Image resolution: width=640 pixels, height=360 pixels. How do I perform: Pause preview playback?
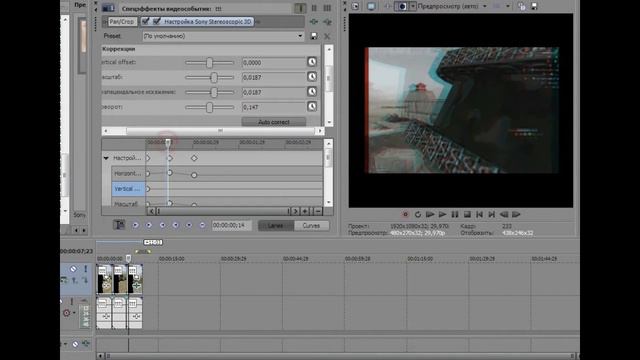455,214
